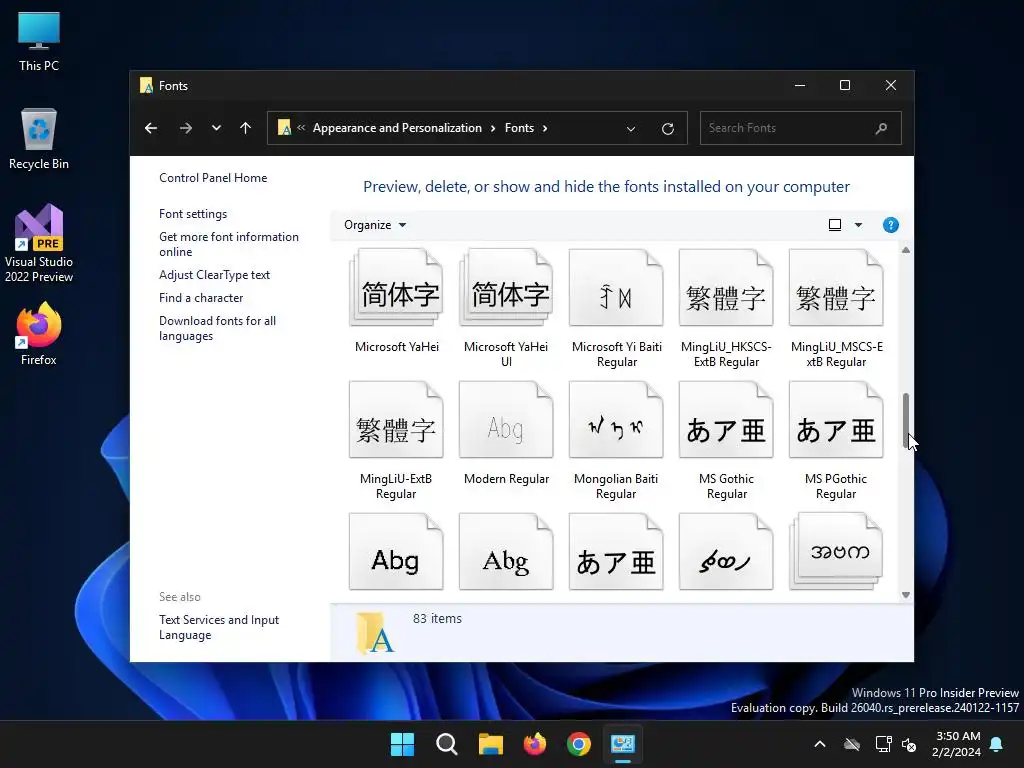Launch Visual Studio 2022 Preview desktop shortcut
The image size is (1024, 768).
click(x=39, y=243)
